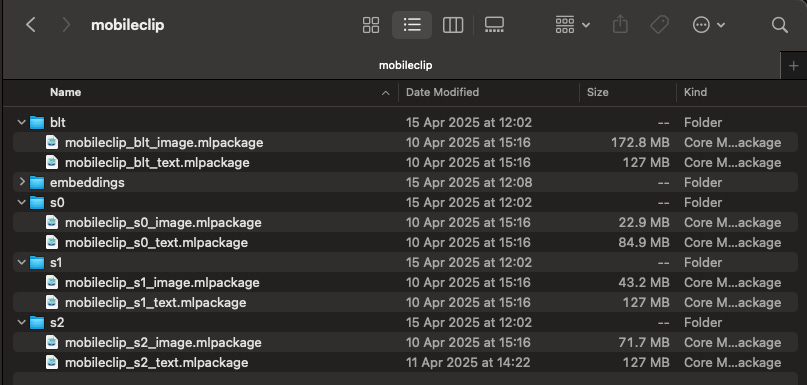Click the 22.9 MB size value

[644, 222]
